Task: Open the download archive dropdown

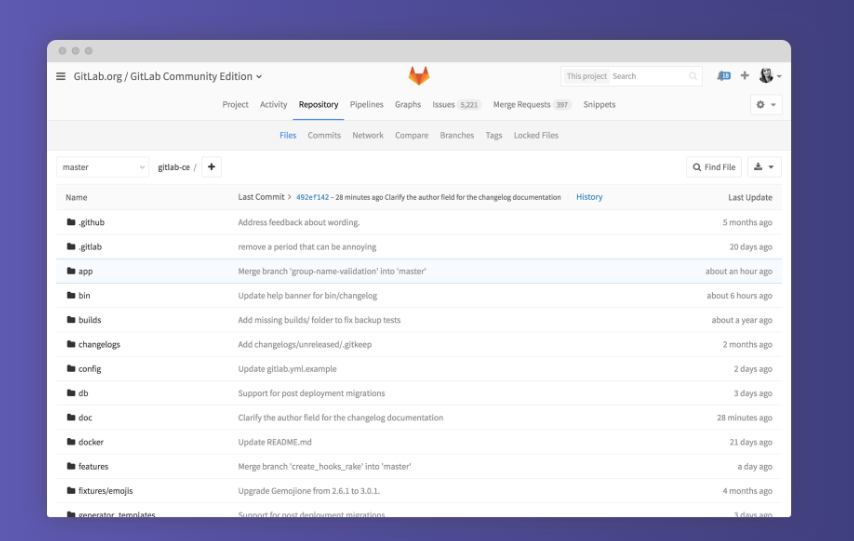Action: tap(764, 167)
